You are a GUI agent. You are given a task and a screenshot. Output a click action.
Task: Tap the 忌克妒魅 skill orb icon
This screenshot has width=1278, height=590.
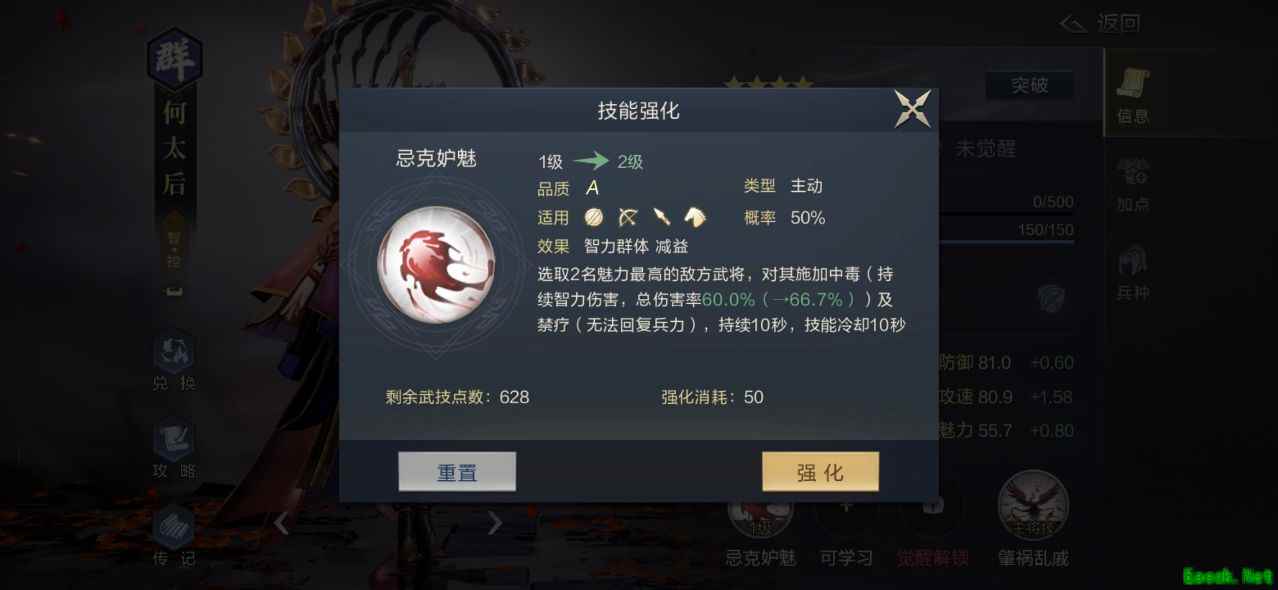[436, 264]
